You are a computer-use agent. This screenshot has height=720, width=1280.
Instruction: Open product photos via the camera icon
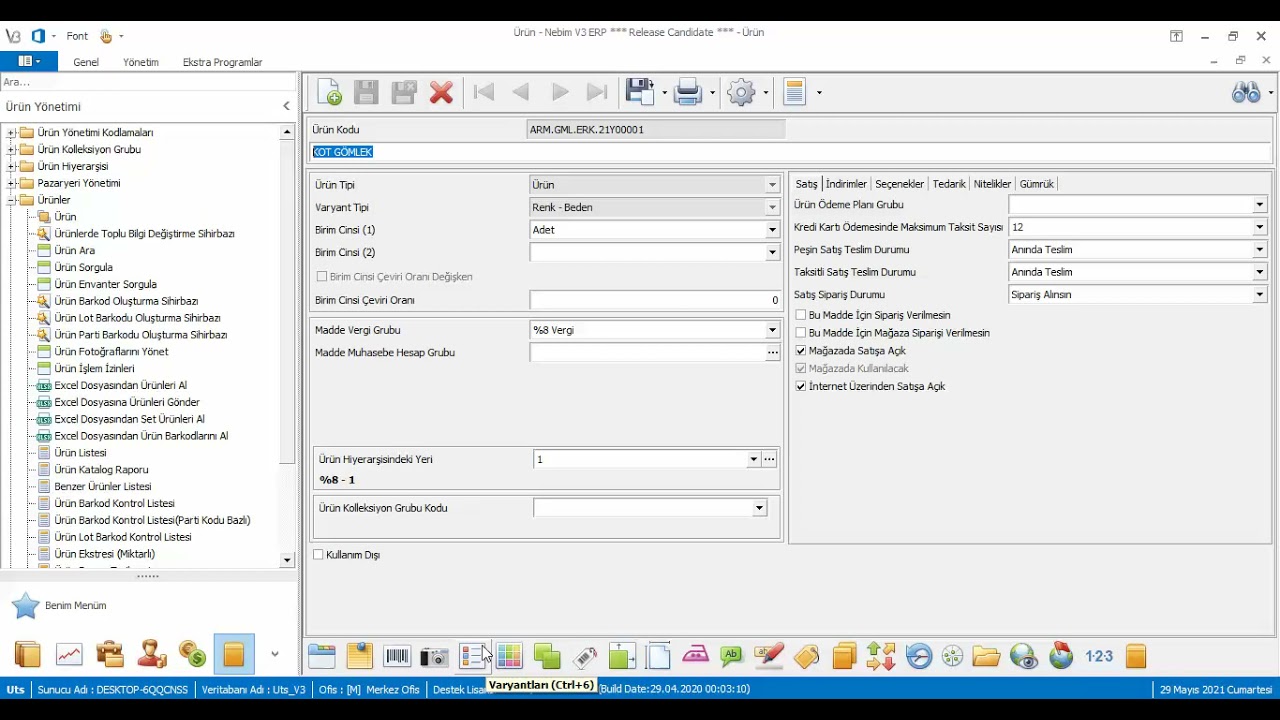(x=434, y=656)
